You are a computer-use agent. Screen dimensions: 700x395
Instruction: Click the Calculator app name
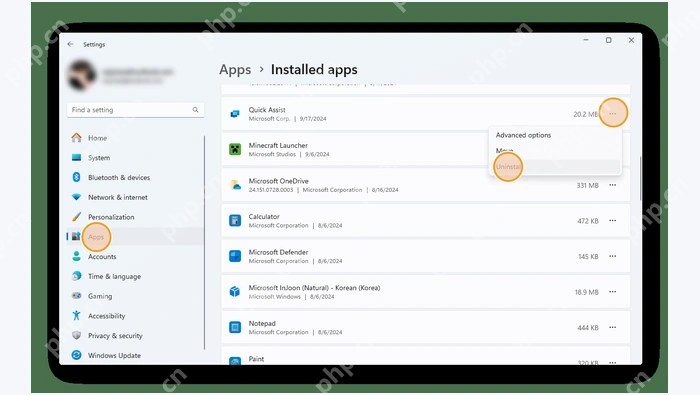pos(264,216)
